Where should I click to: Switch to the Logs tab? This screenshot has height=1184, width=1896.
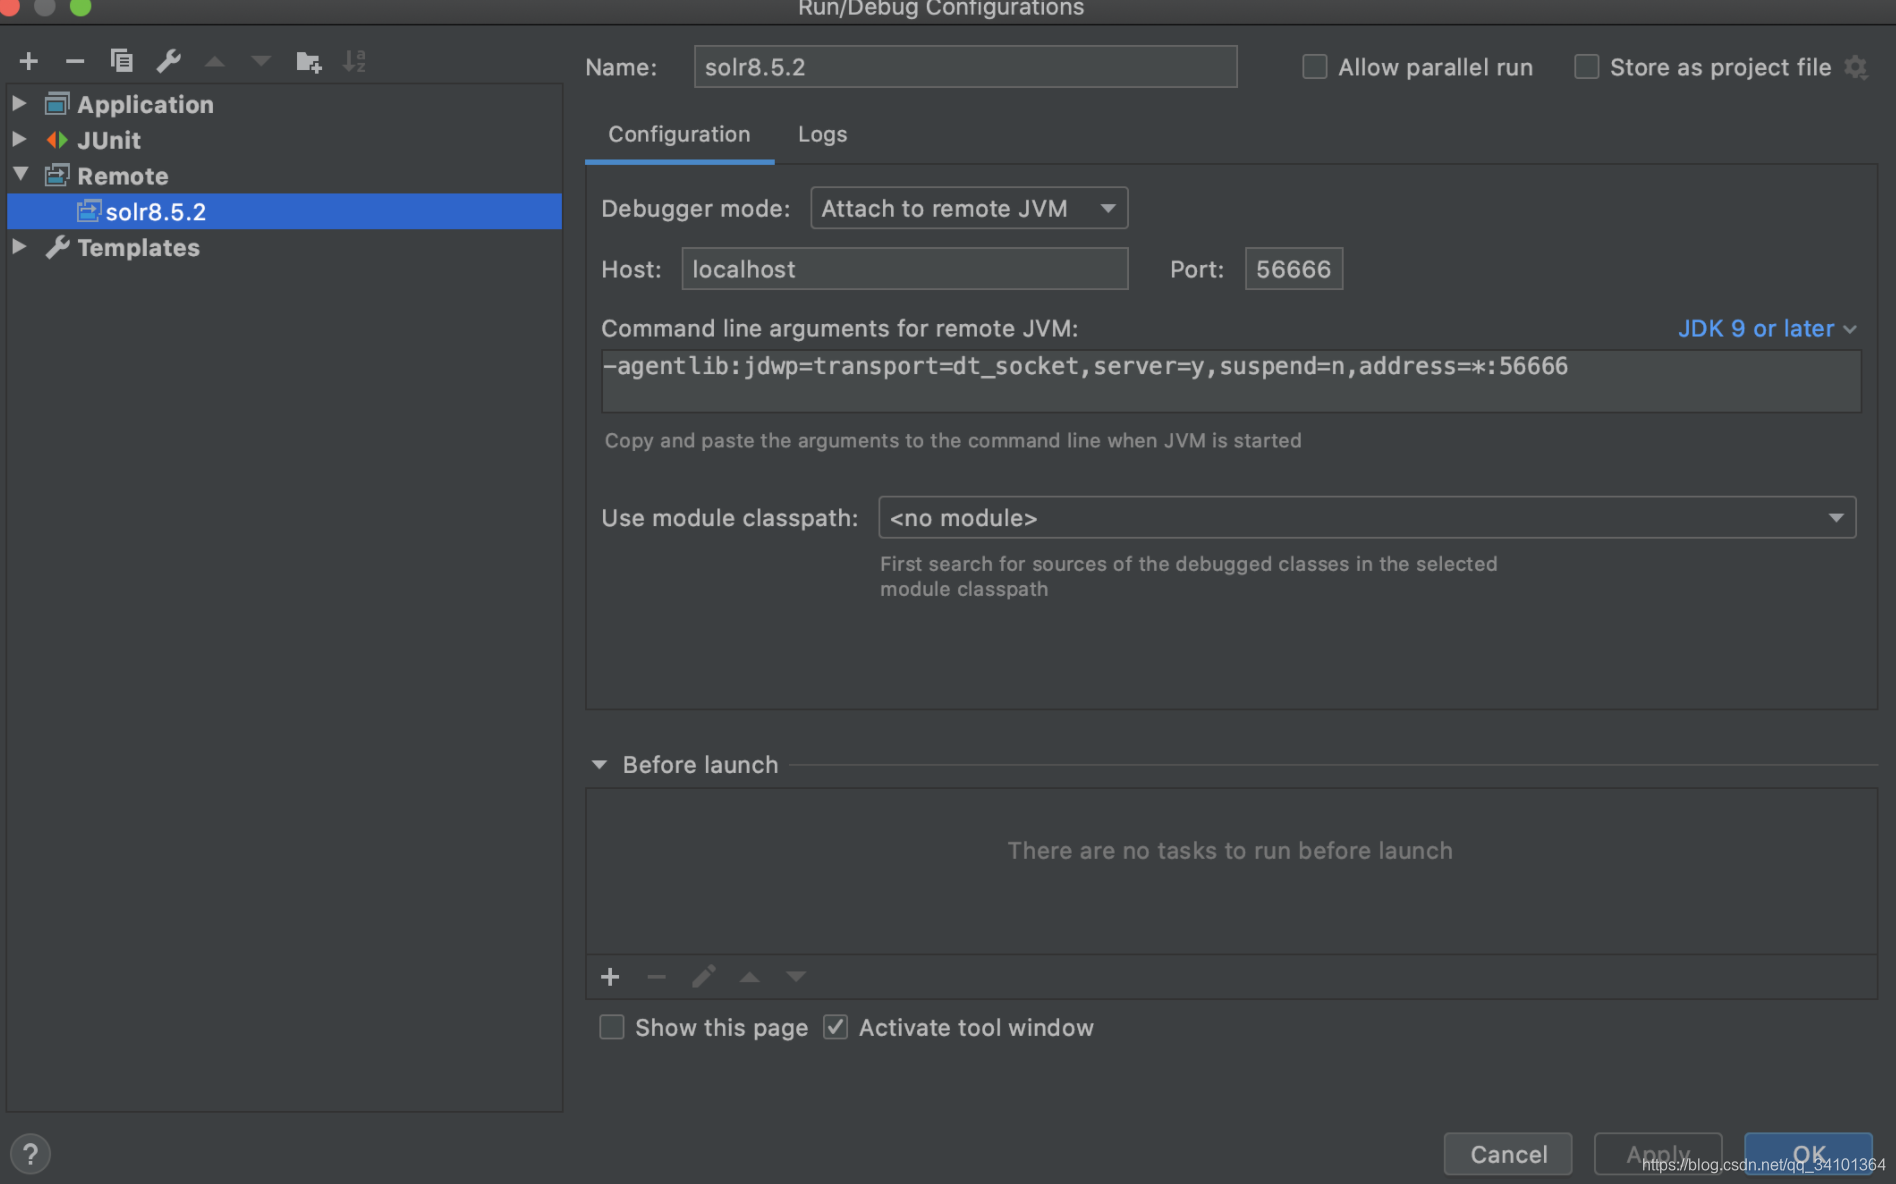coord(822,134)
